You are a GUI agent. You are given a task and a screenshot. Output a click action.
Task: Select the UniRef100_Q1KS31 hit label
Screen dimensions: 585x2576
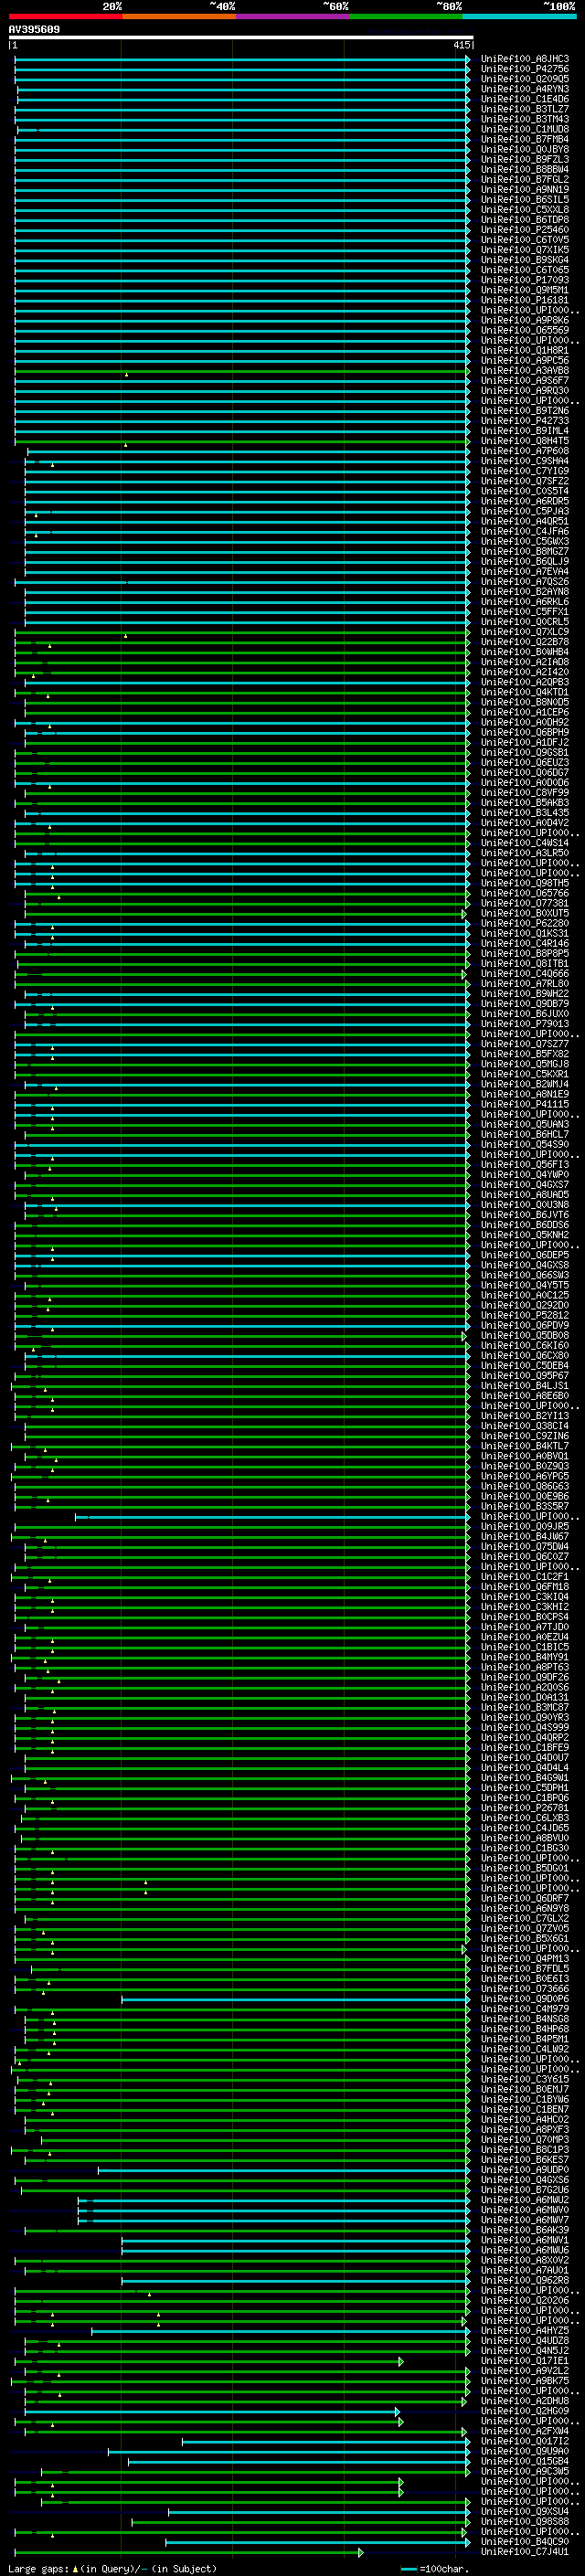coord(524,933)
